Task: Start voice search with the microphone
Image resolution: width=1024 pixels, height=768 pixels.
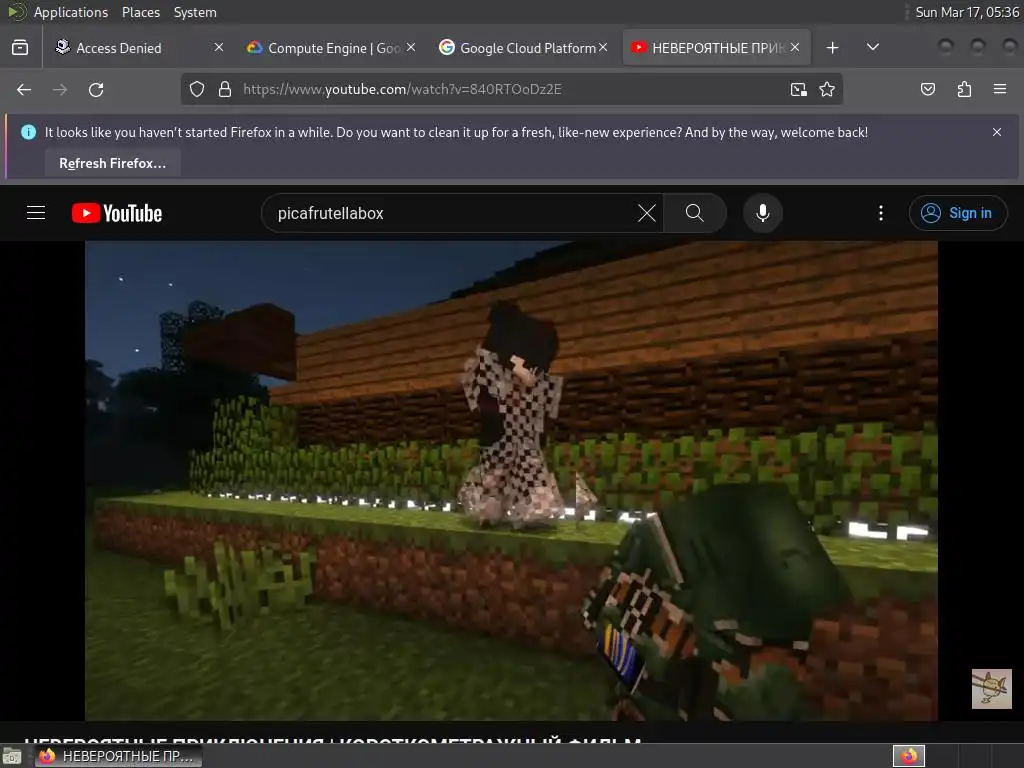Action: [x=763, y=213]
